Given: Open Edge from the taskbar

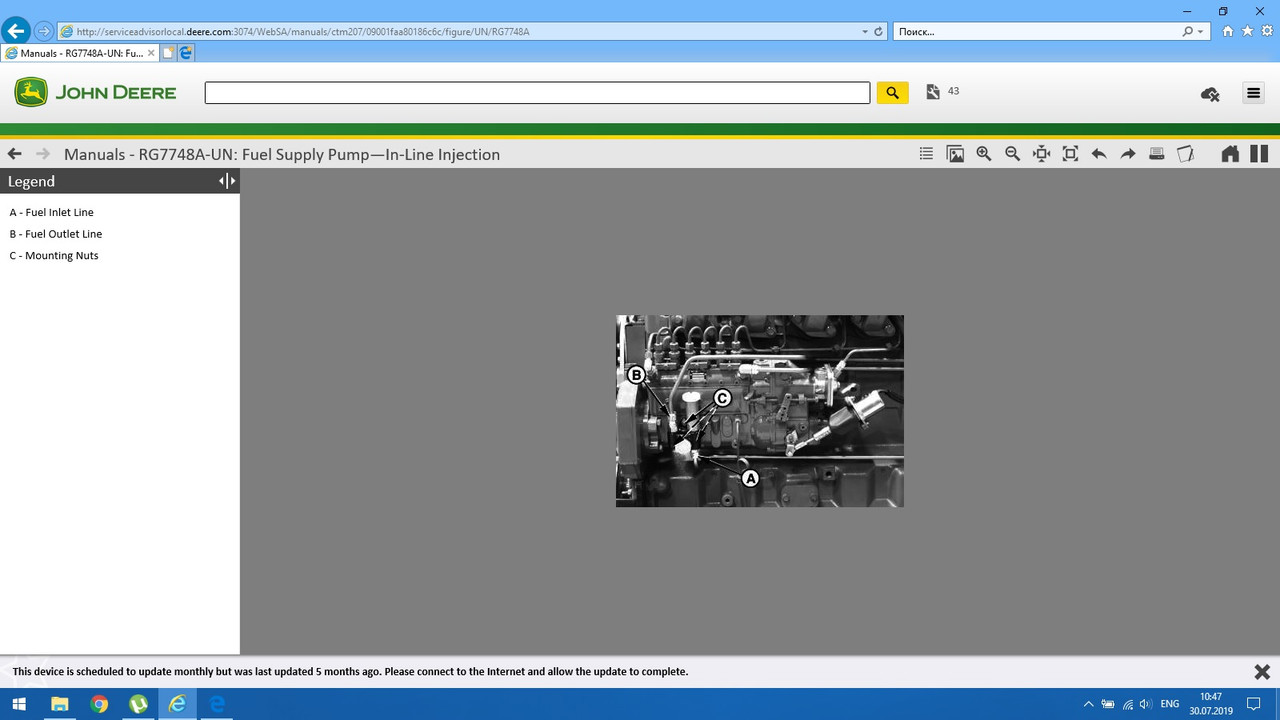Looking at the screenshot, I should [217, 704].
